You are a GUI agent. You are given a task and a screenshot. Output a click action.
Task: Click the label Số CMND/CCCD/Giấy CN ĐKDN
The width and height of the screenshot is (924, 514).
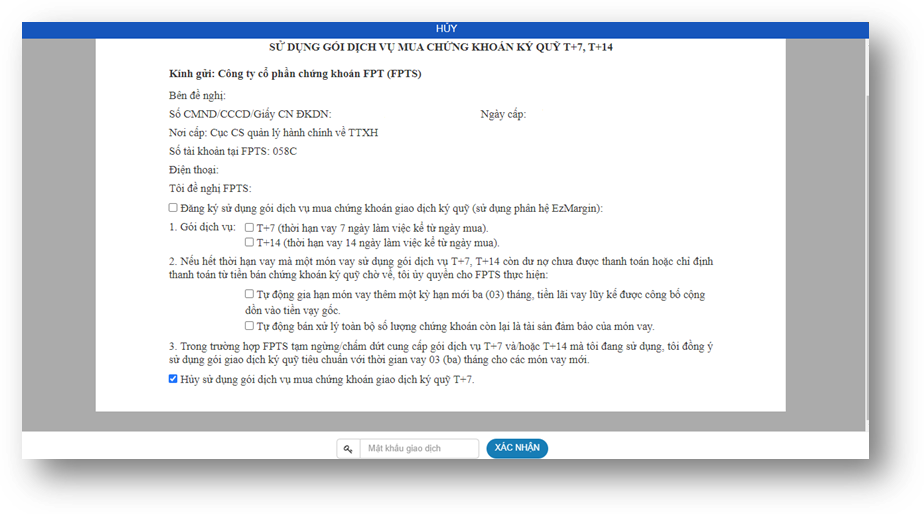pos(250,114)
